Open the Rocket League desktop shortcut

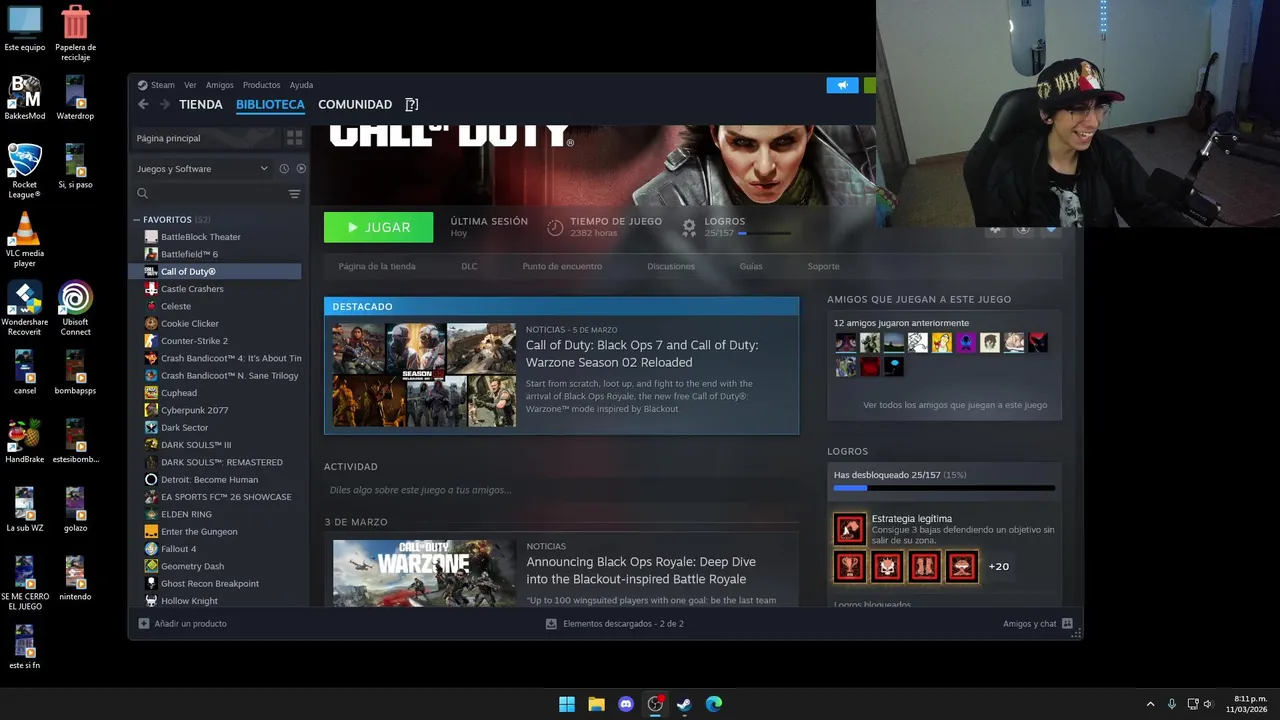(25, 170)
